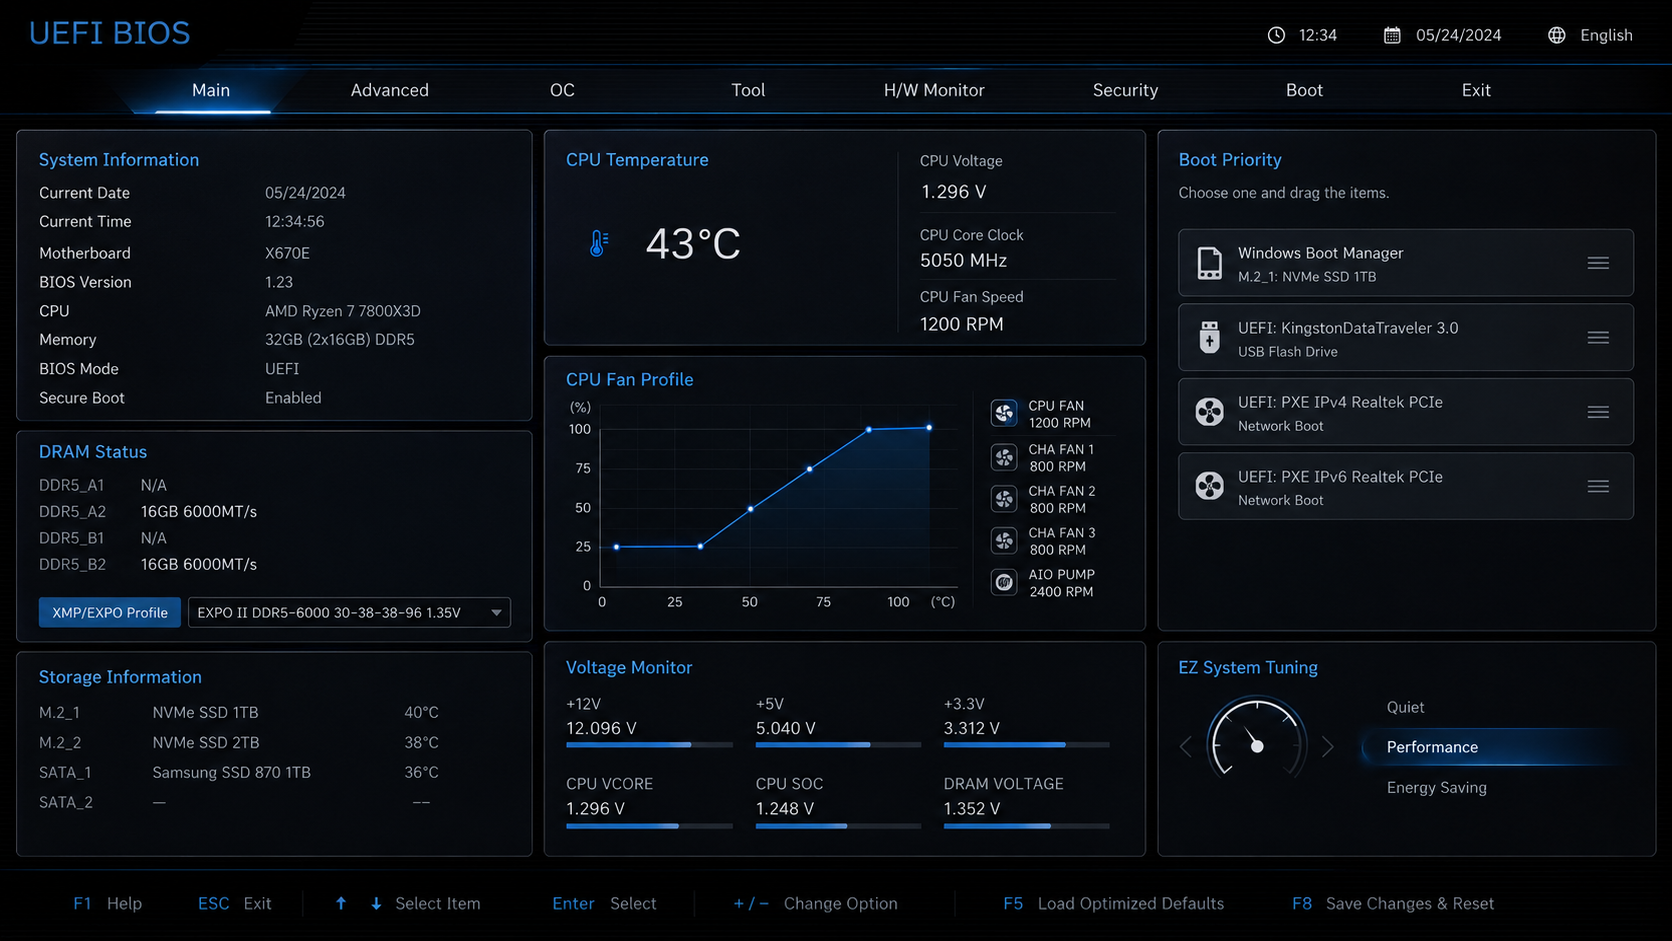Click the 5050 MHz CPU Core Clock value

[963, 260]
